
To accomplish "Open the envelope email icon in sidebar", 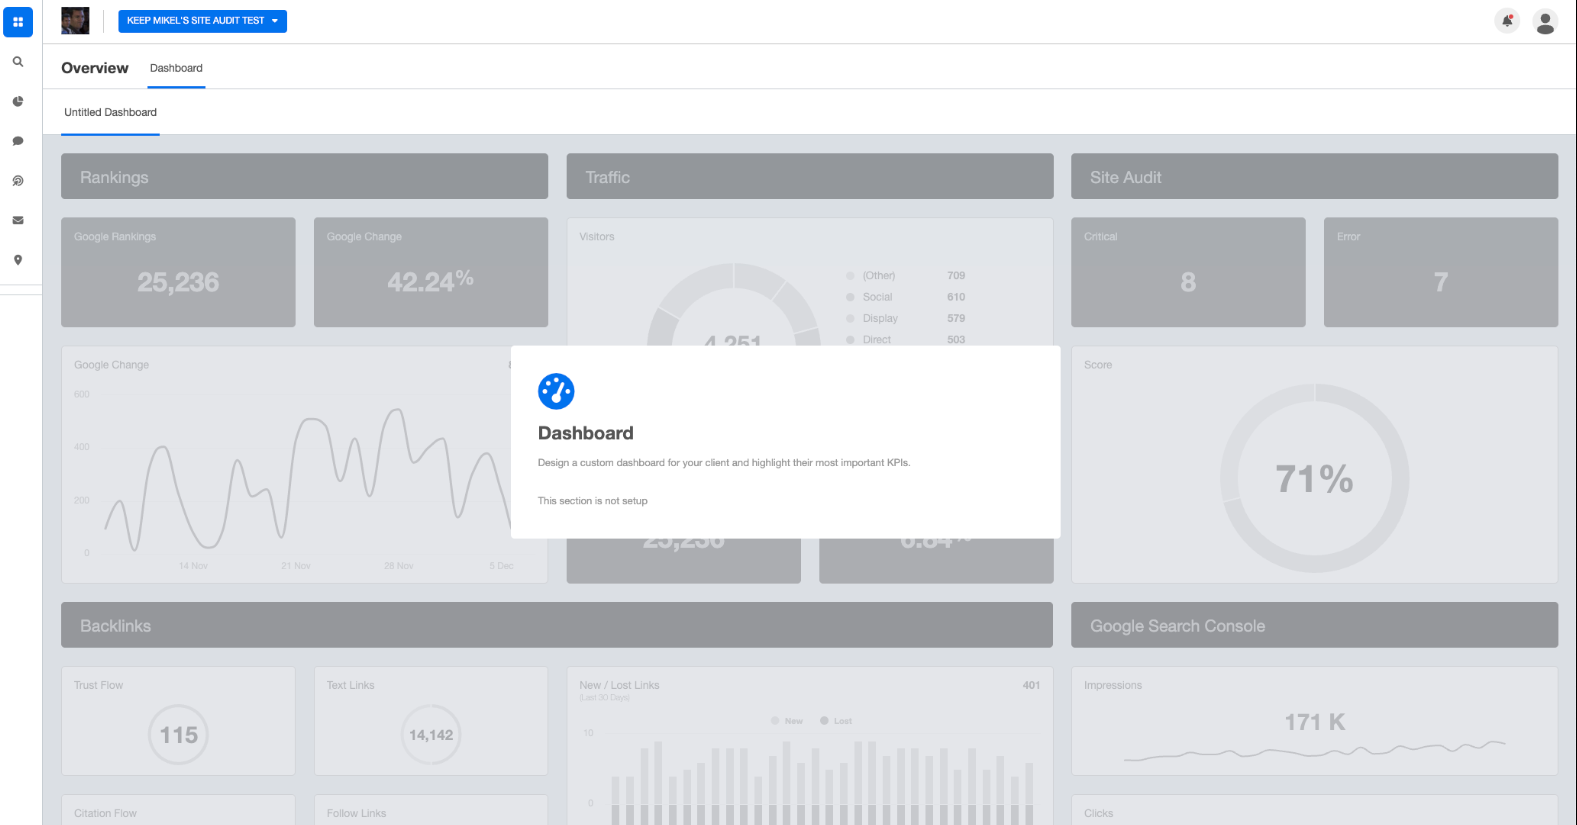I will point(18,220).
